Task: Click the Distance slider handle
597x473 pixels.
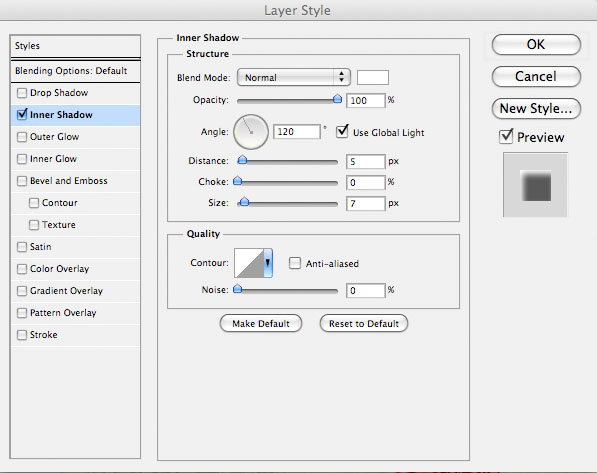Action: click(x=242, y=160)
